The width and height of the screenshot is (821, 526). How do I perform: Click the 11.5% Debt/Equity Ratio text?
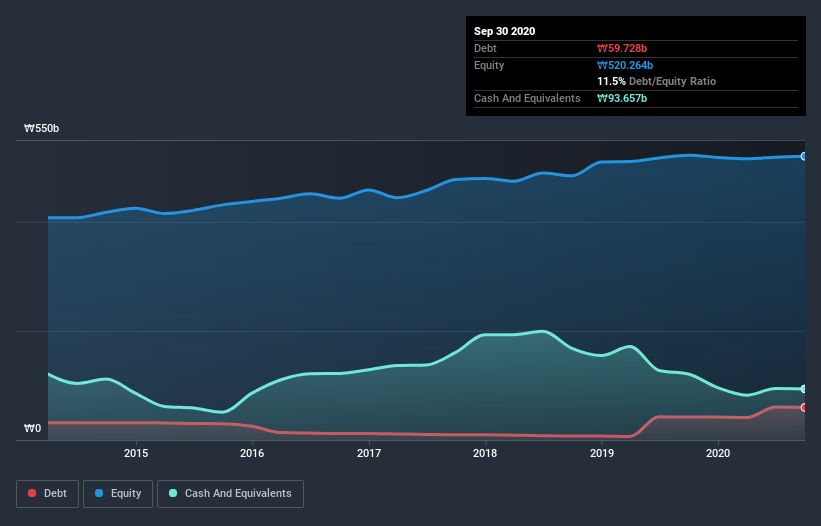(657, 81)
